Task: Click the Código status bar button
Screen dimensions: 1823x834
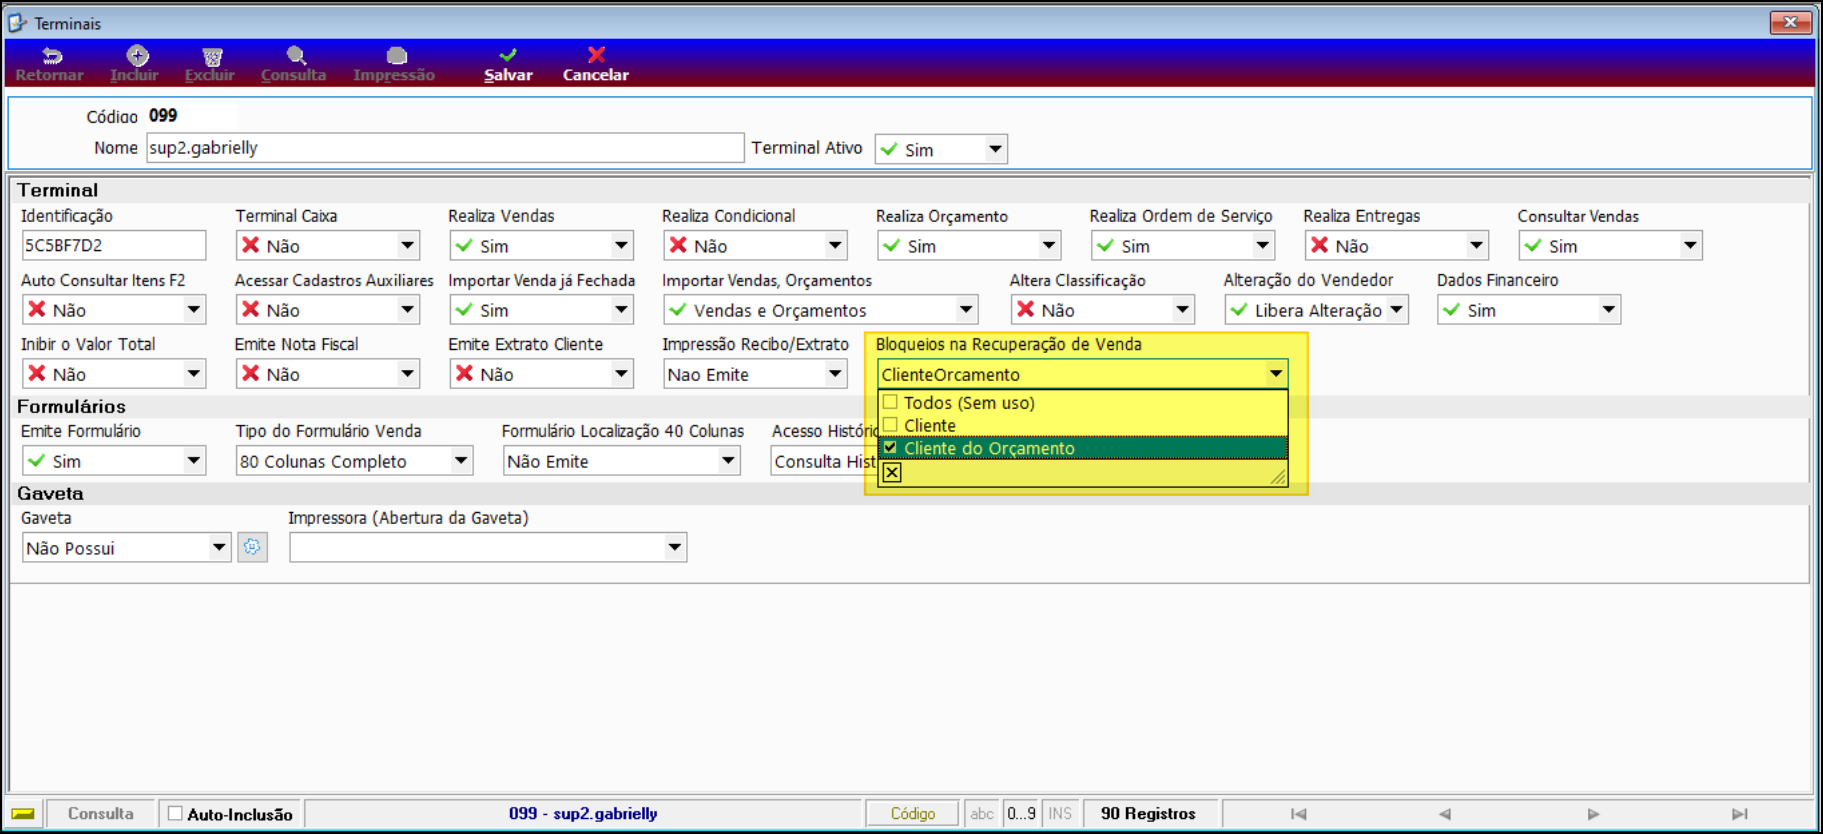Action: [913, 814]
